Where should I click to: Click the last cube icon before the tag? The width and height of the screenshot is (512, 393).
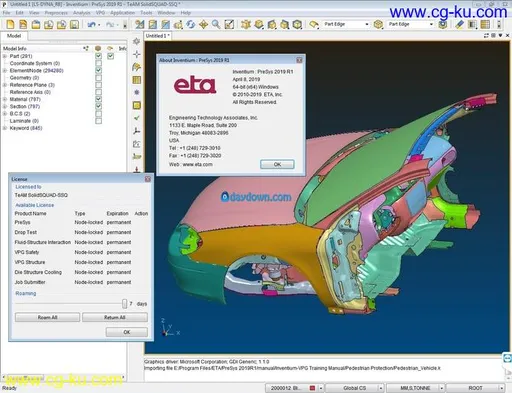(x=297, y=24)
